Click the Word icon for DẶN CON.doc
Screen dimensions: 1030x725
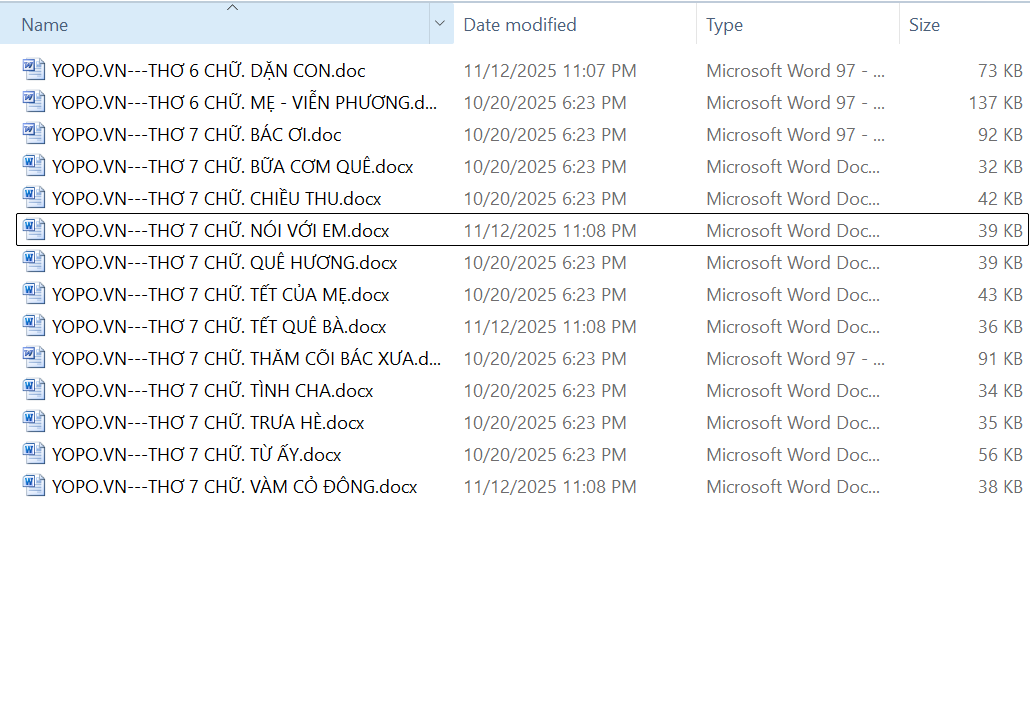tap(34, 70)
